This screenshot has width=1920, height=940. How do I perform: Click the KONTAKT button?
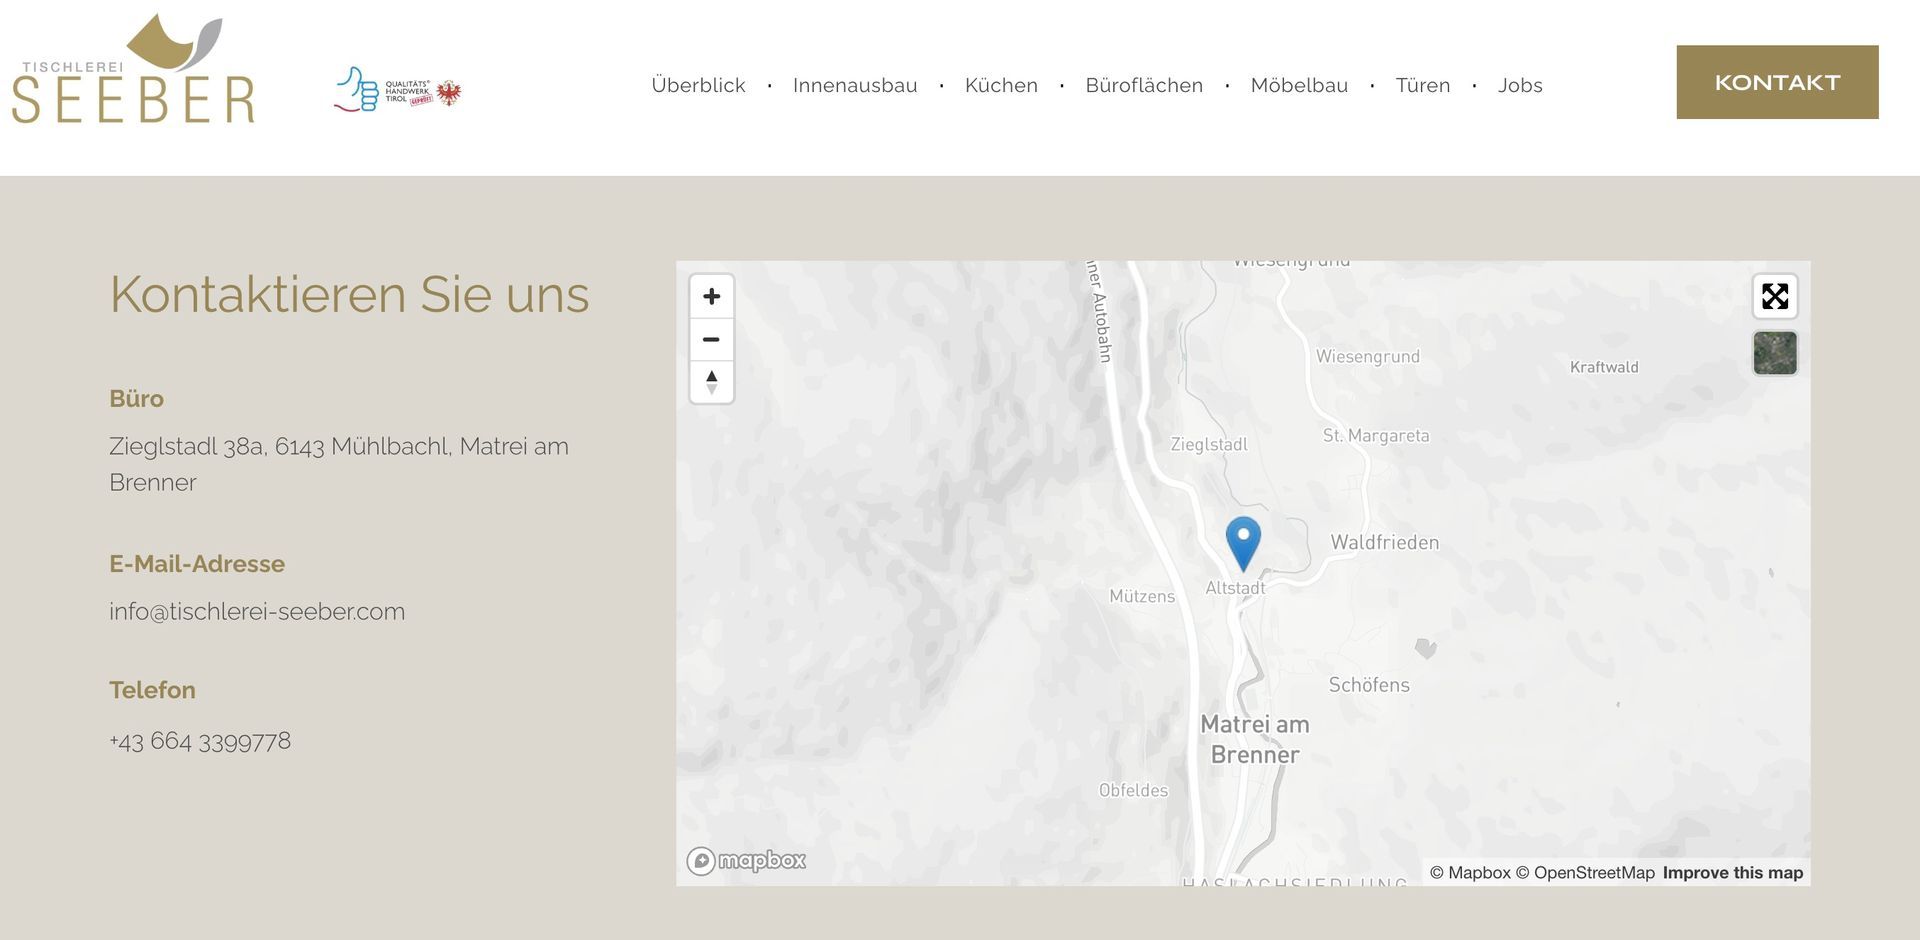tap(1777, 82)
